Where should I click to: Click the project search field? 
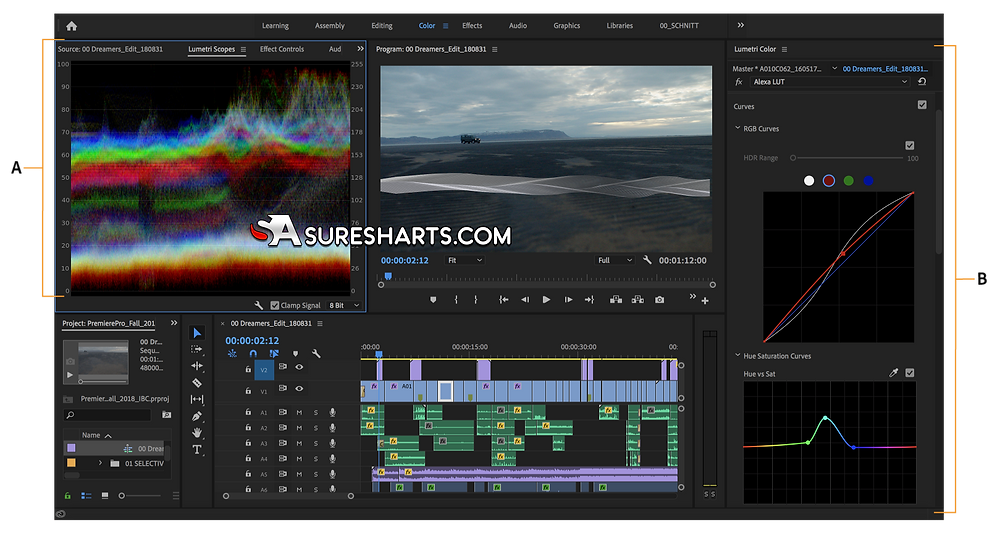click(x=107, y=414)
